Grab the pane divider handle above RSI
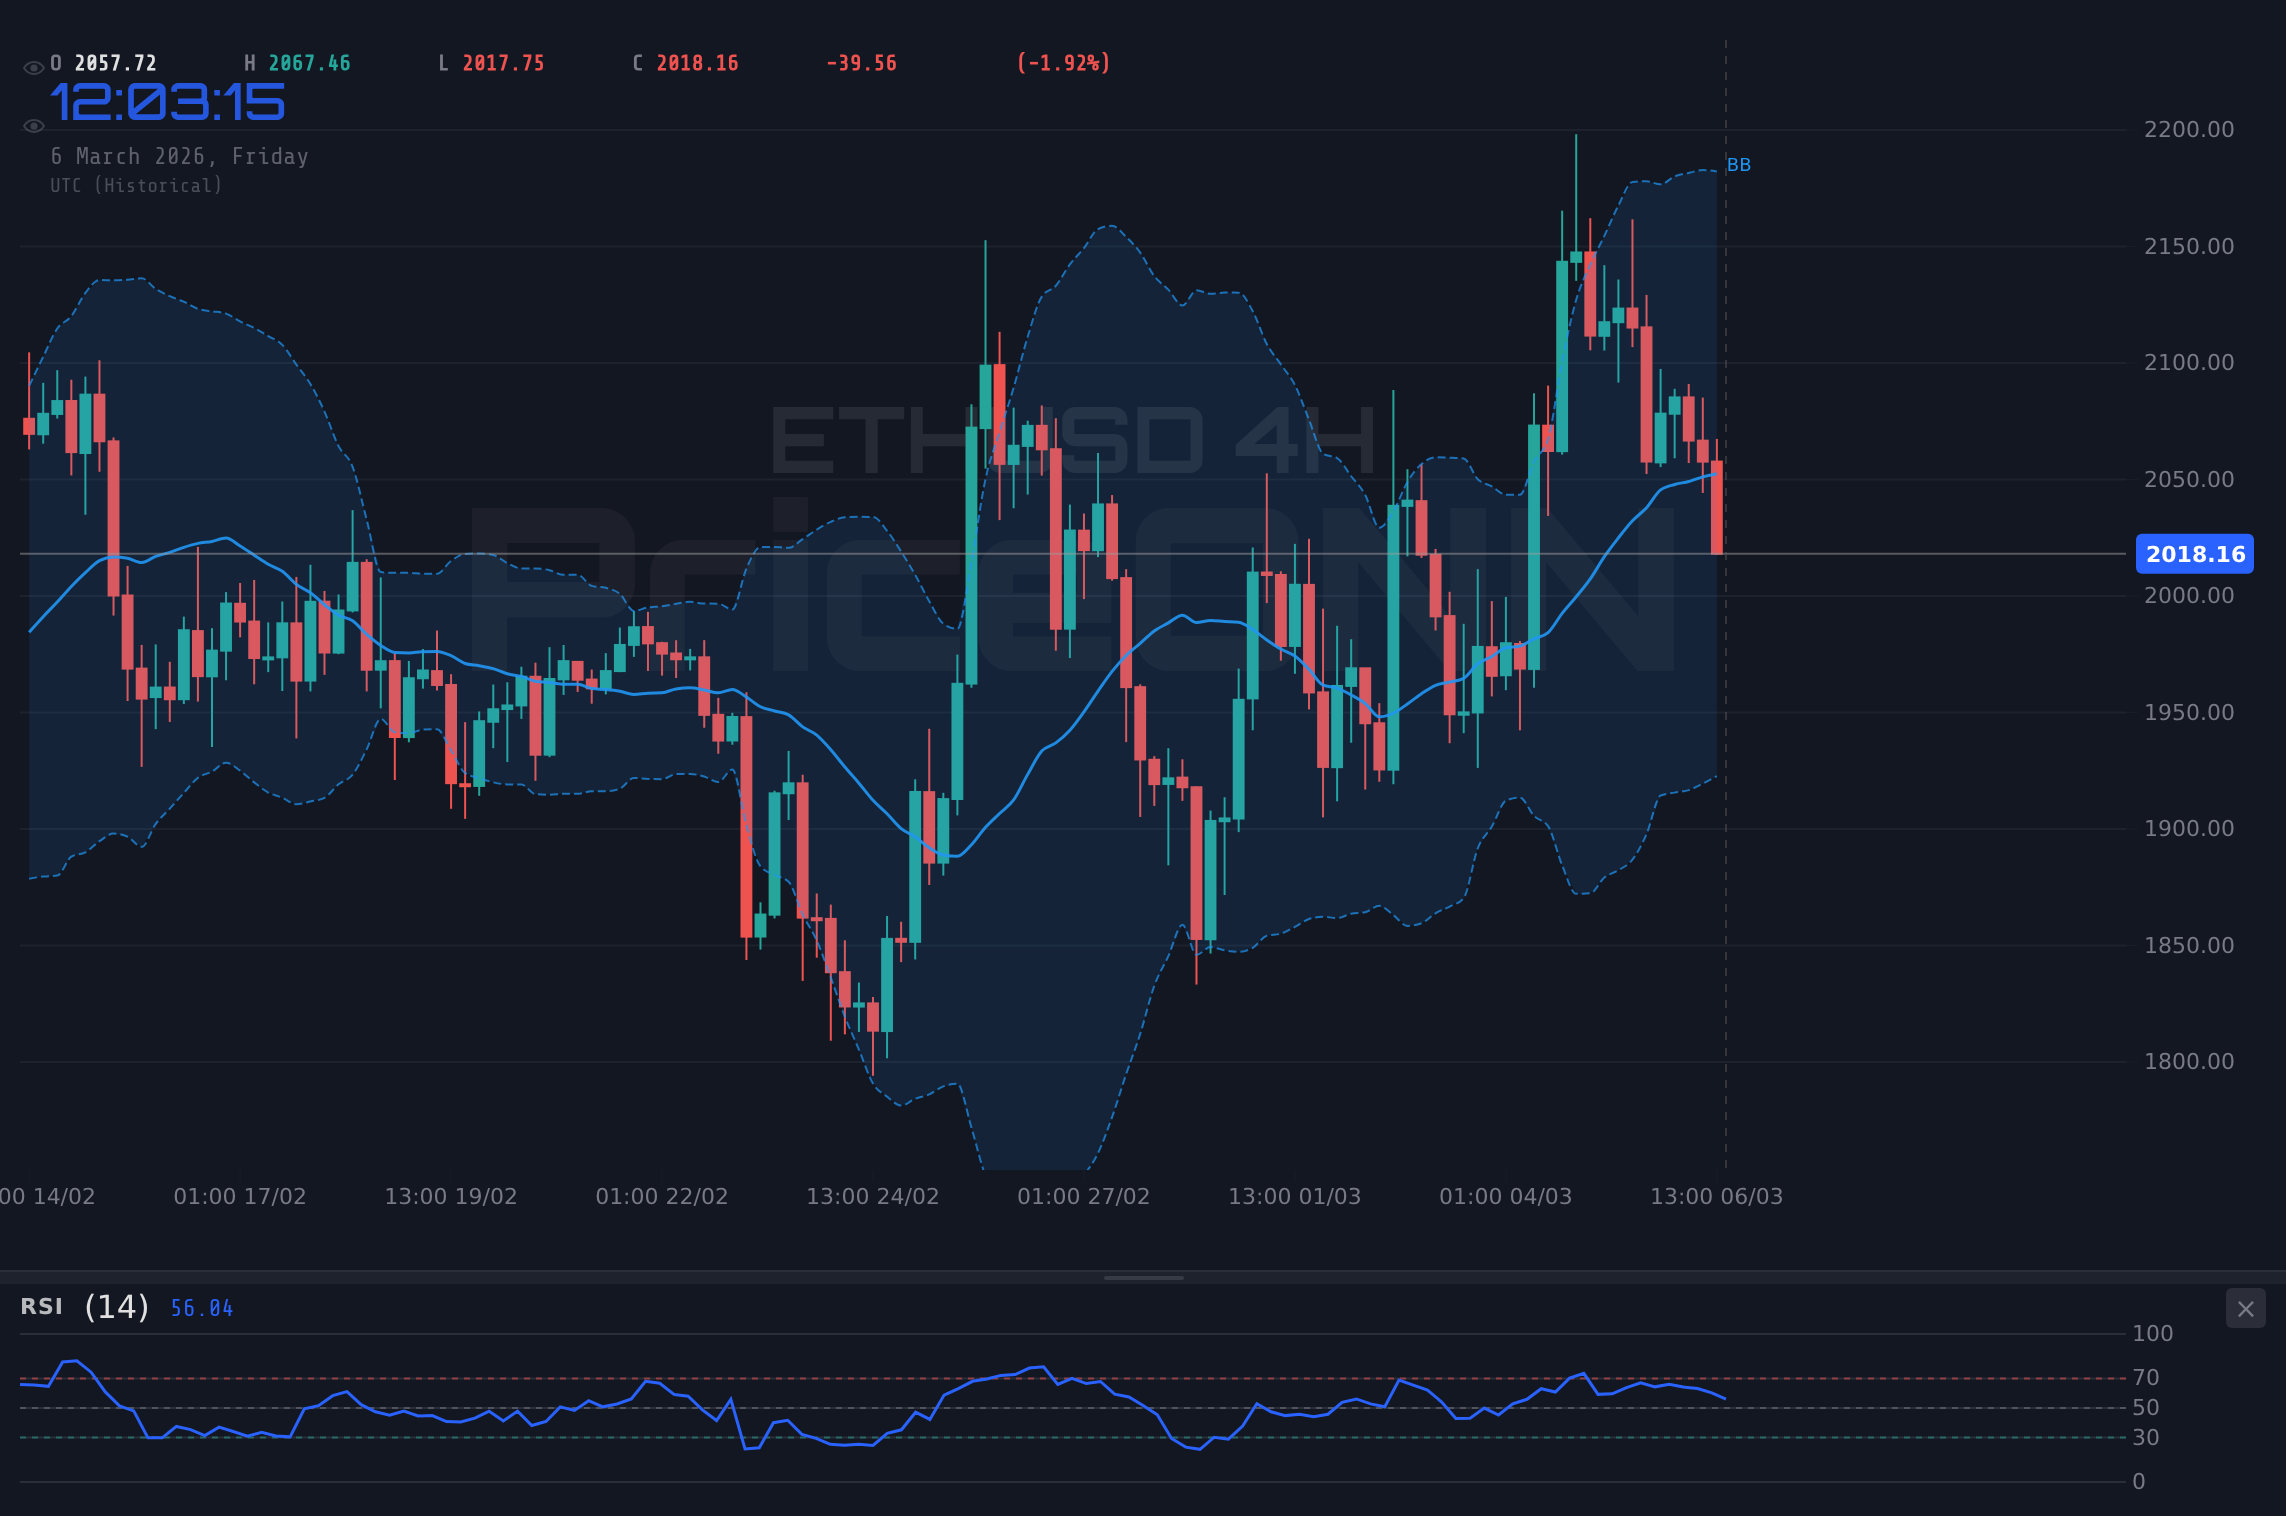 tap(1143, 1278)
